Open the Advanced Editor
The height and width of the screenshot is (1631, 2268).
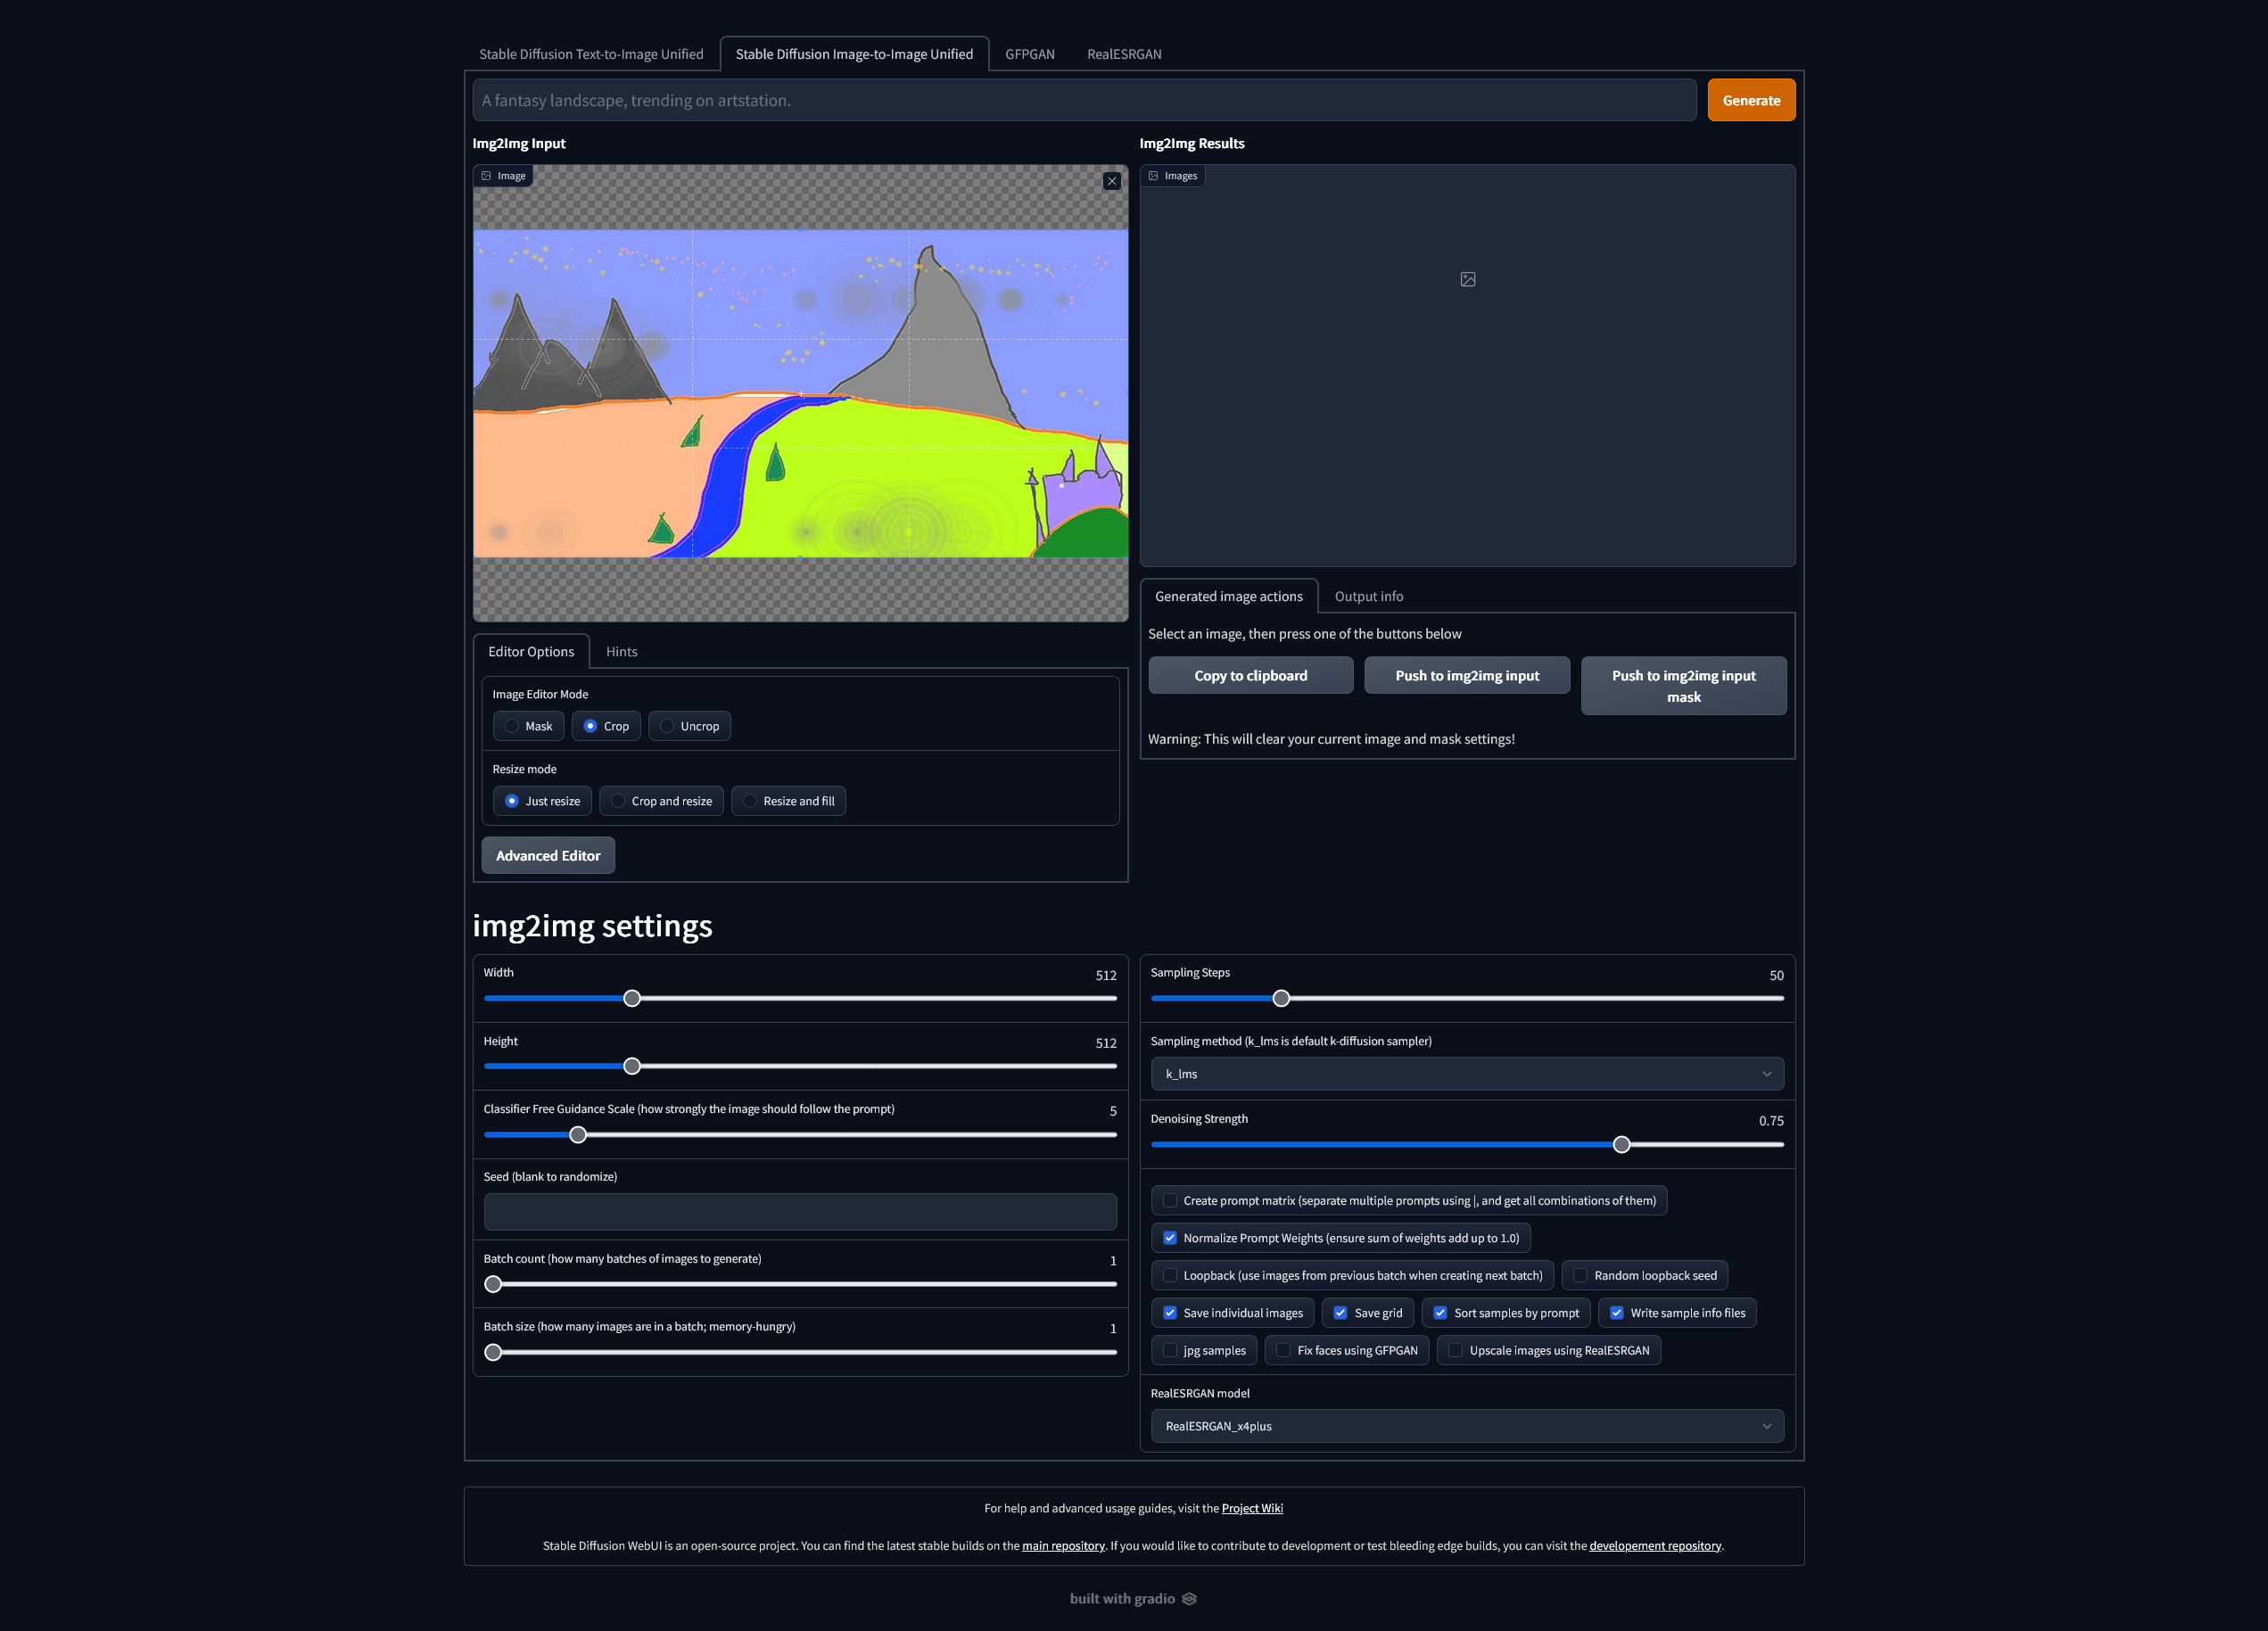point(548,855)
